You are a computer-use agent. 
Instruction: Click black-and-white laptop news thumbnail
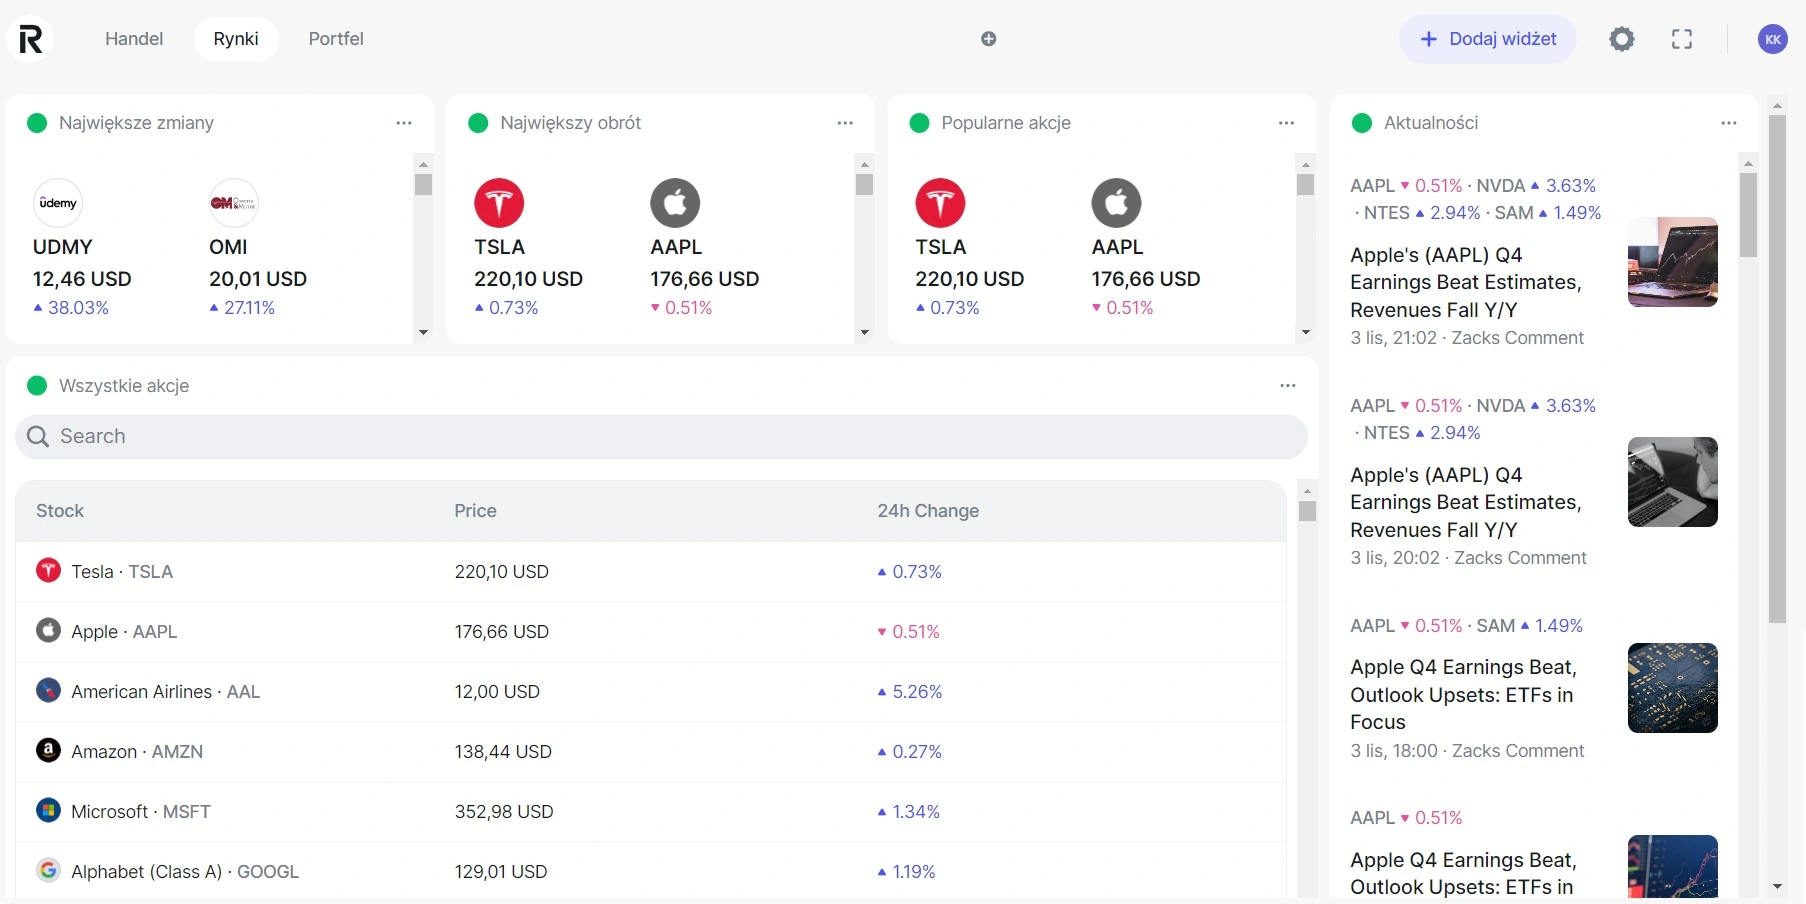[x=1673, y=482]
